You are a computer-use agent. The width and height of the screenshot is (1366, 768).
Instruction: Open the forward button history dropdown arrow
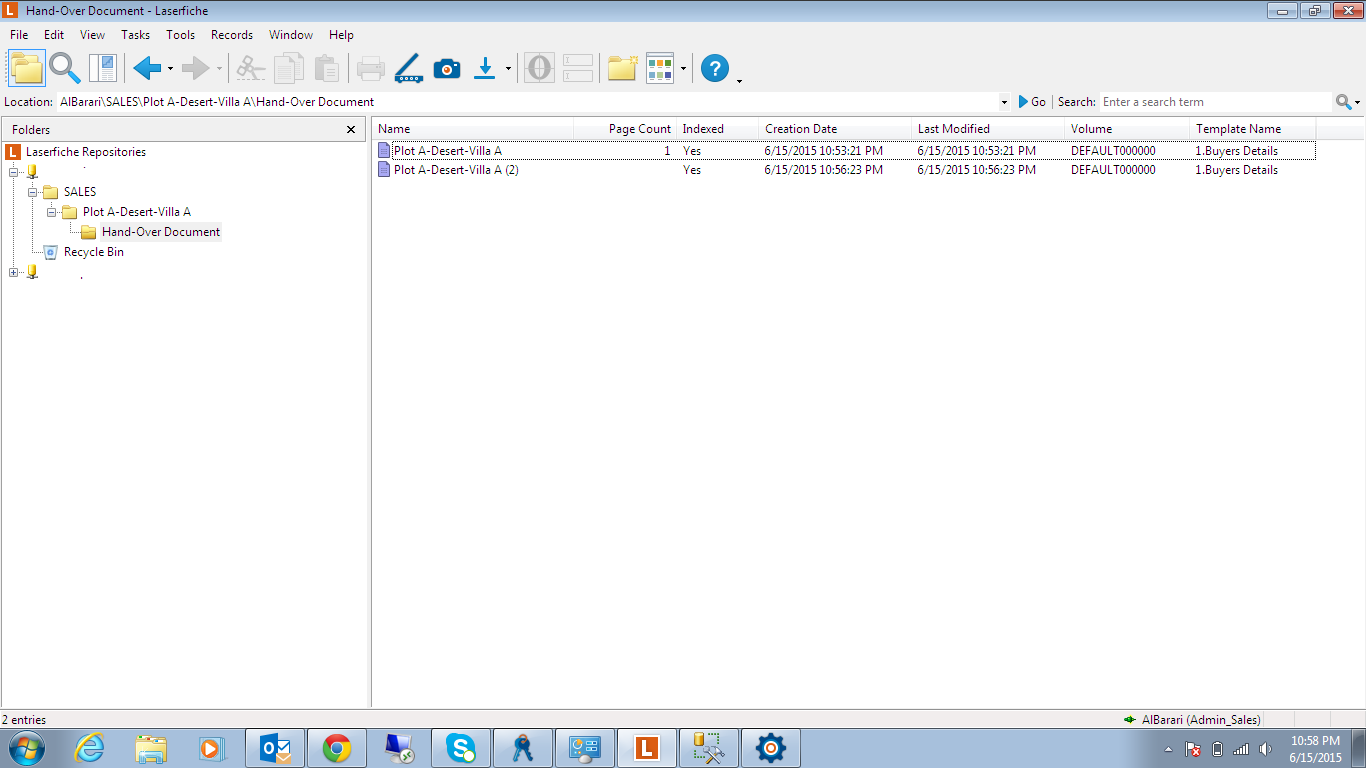(x=219, y=69)
